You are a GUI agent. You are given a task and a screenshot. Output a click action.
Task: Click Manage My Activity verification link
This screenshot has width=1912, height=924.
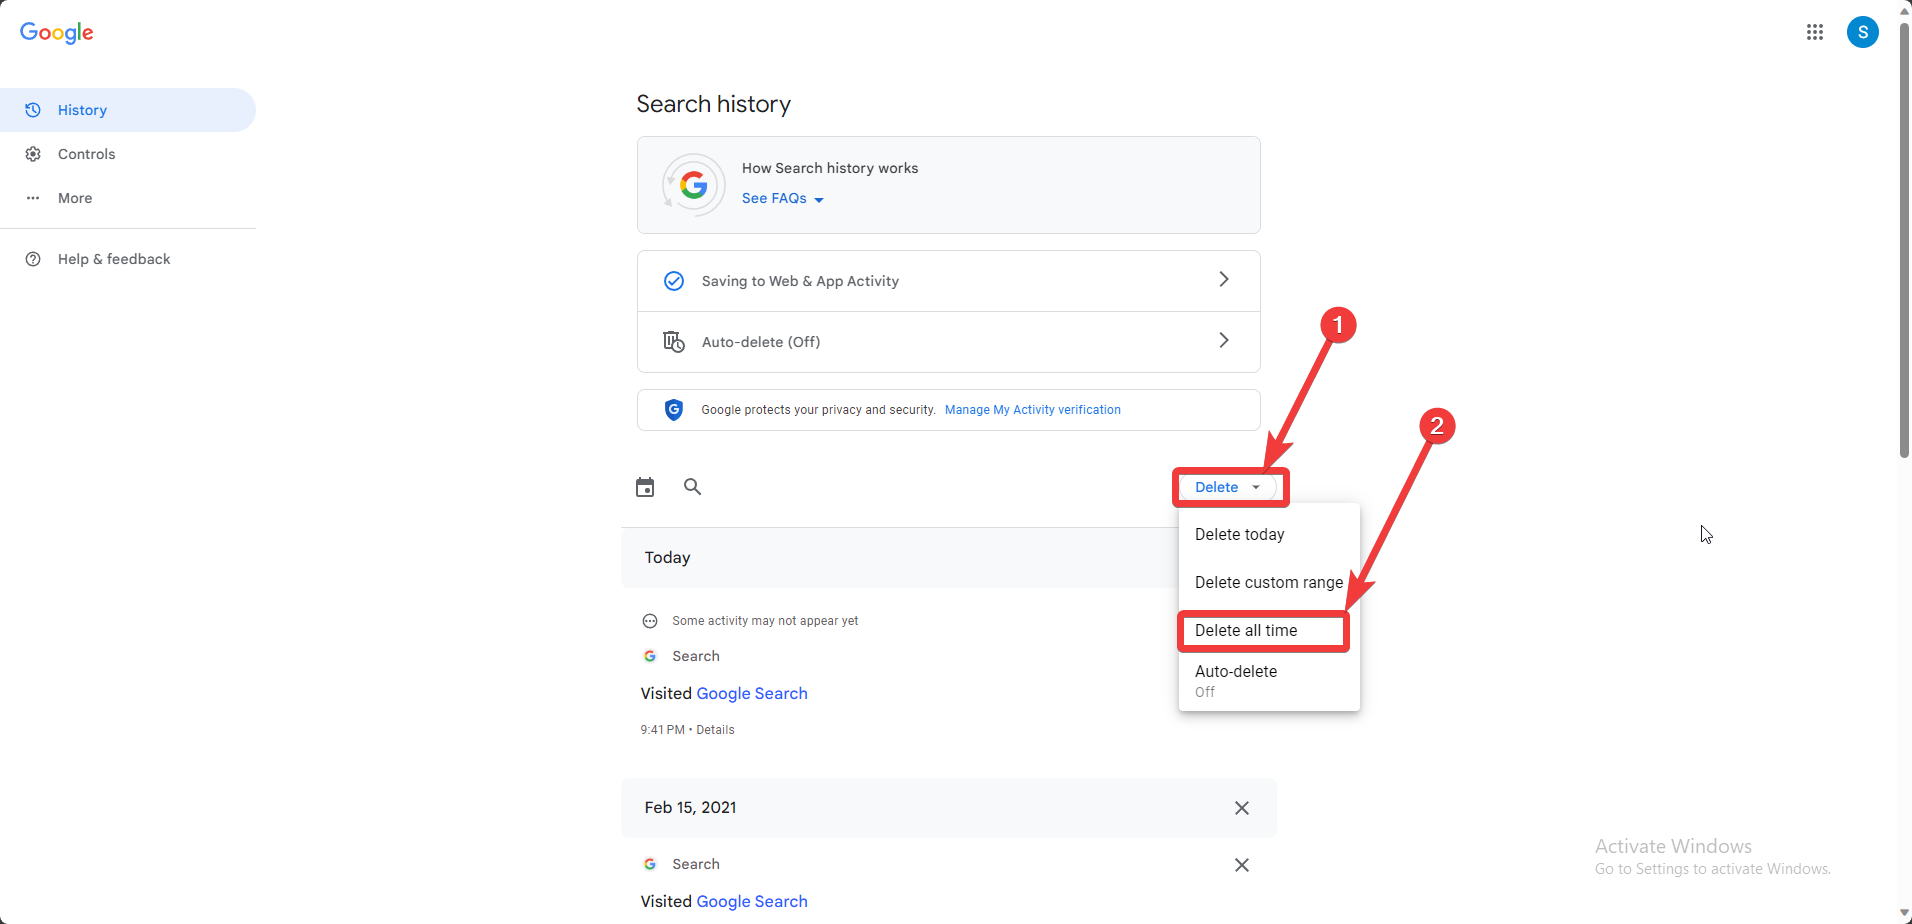point(1033,410)
